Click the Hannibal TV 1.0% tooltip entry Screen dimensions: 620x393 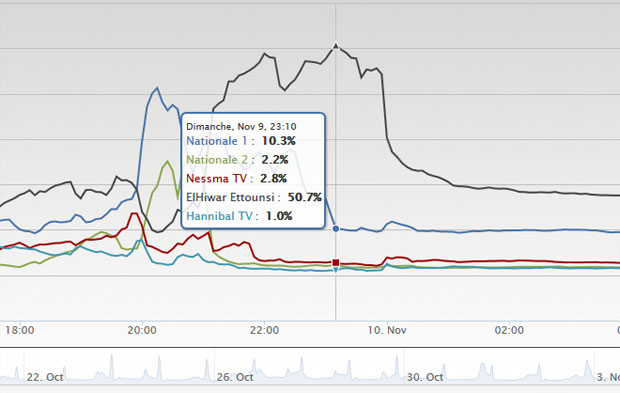[x=239, y=216]
